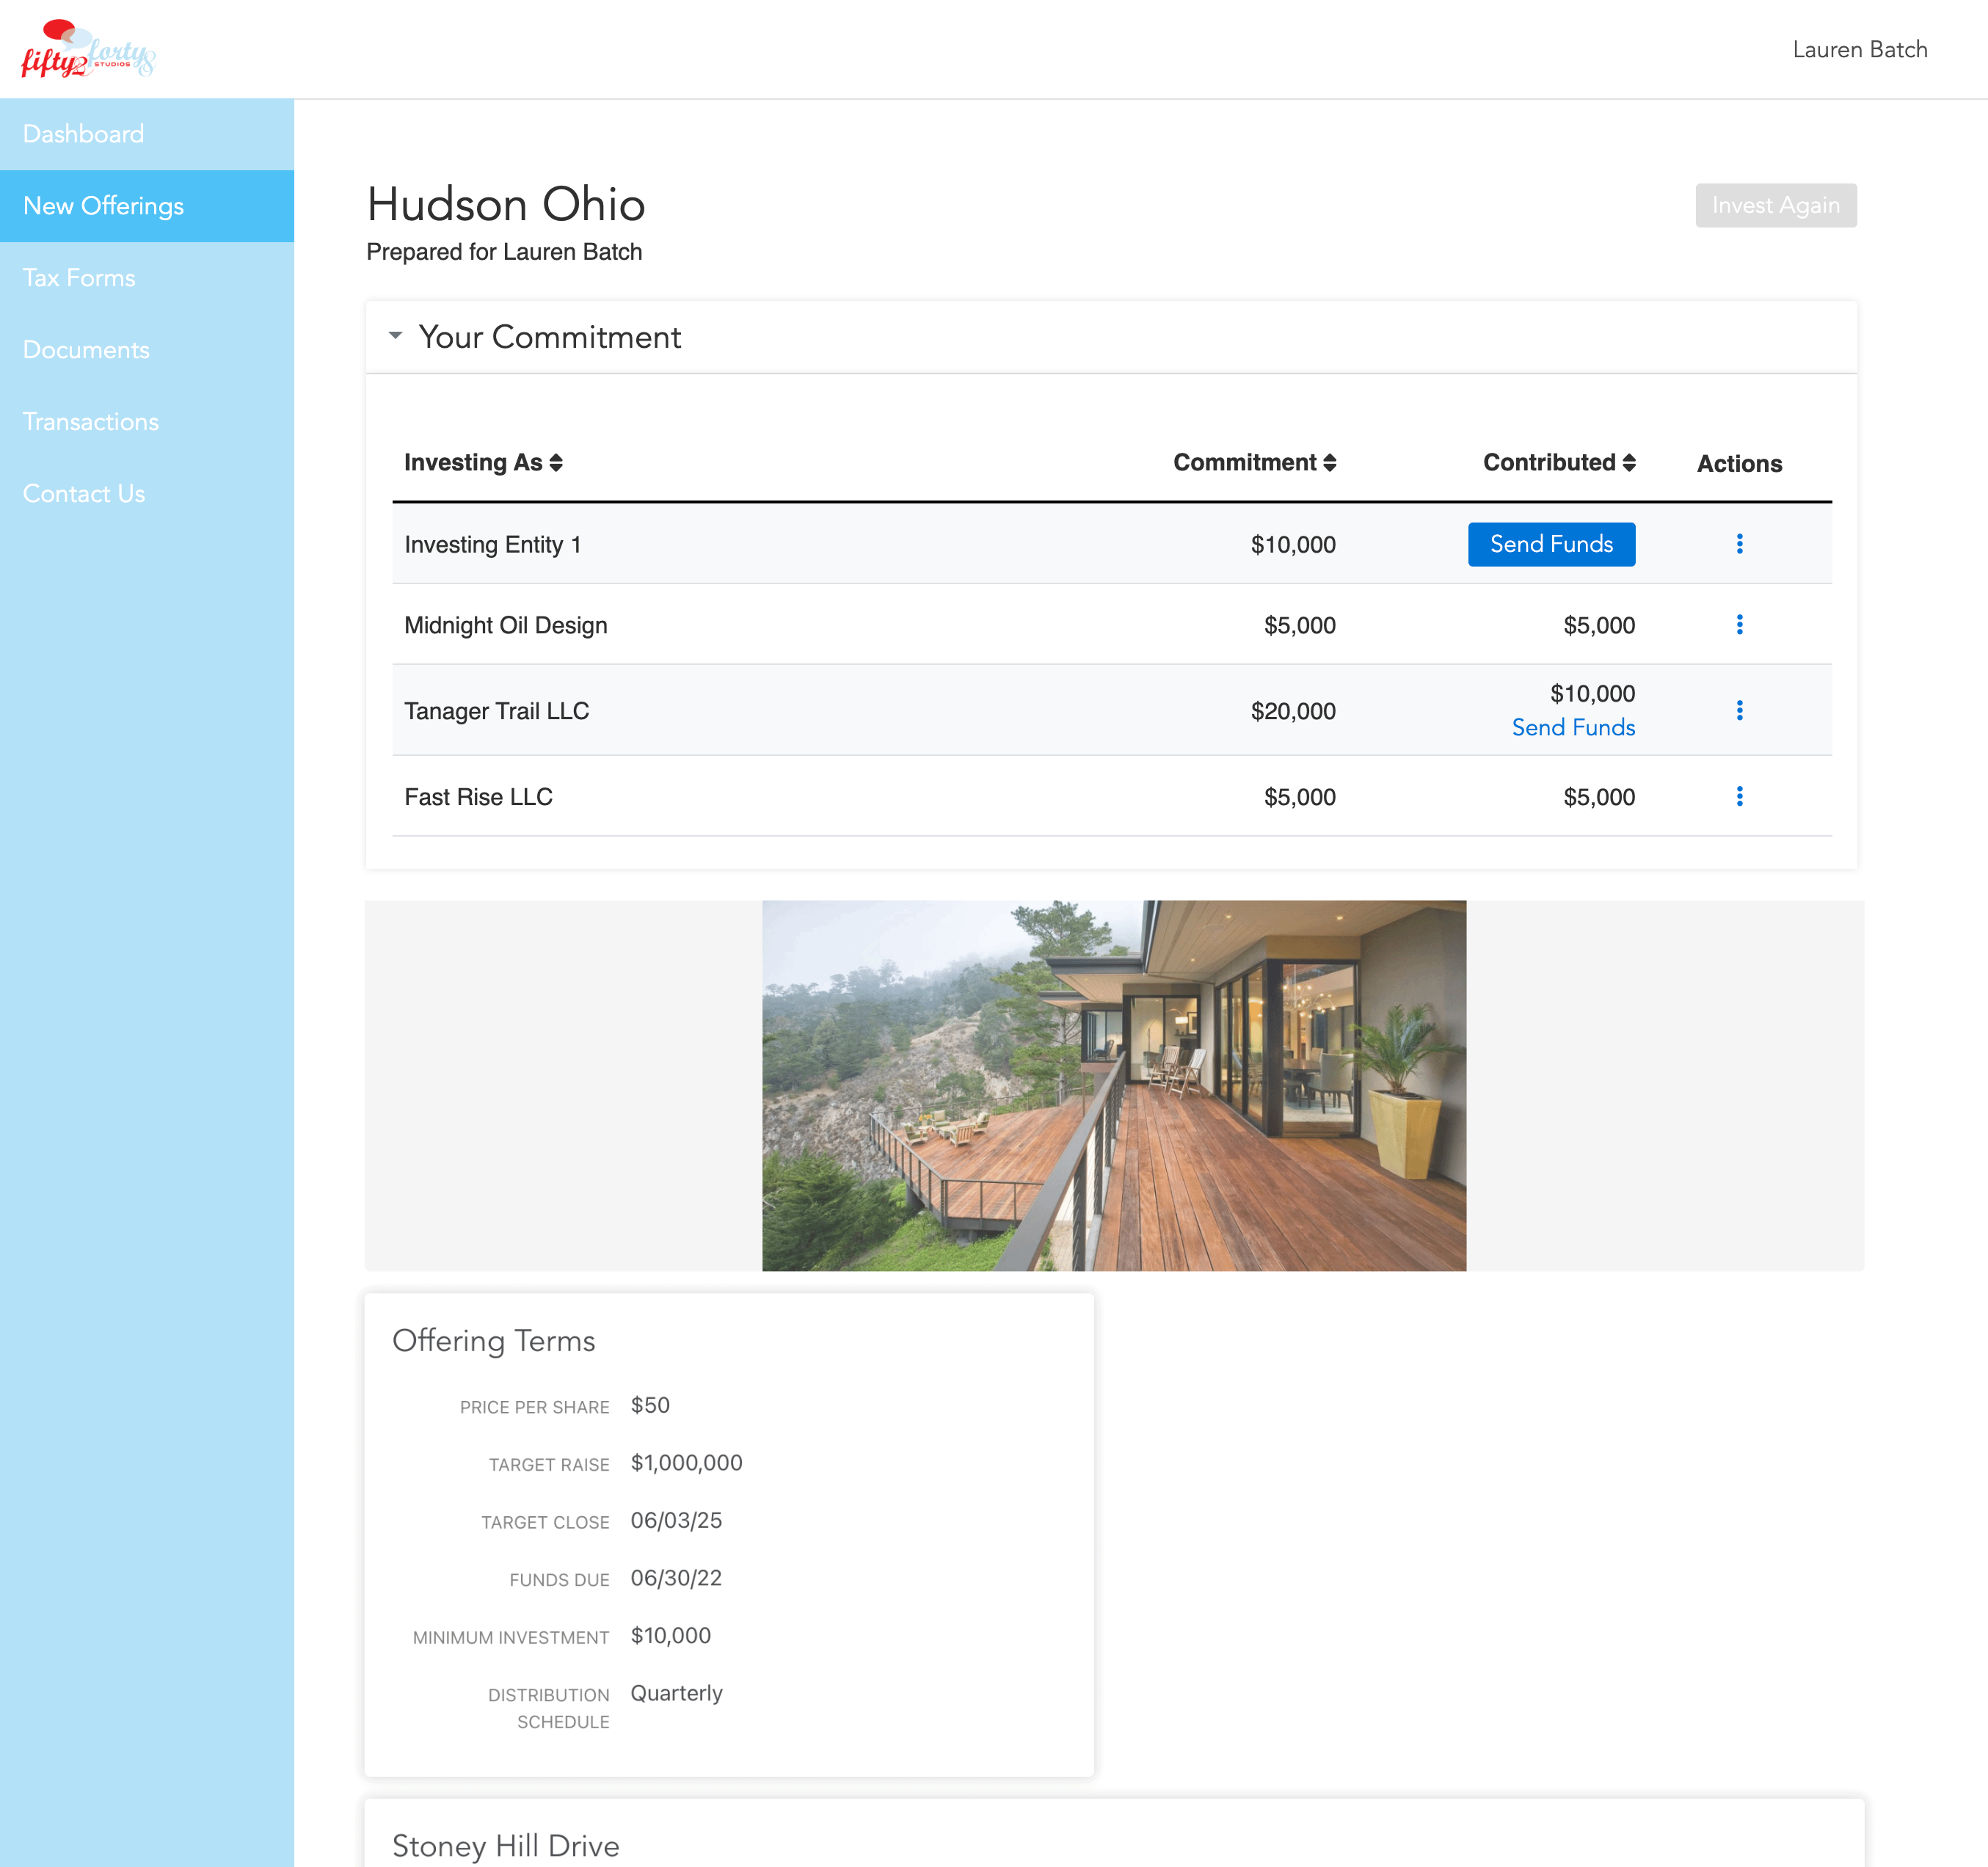This screenshot has height=1867, width=1988.
Task: Go to Dashboard in sidebar
Action: (84, 134)
